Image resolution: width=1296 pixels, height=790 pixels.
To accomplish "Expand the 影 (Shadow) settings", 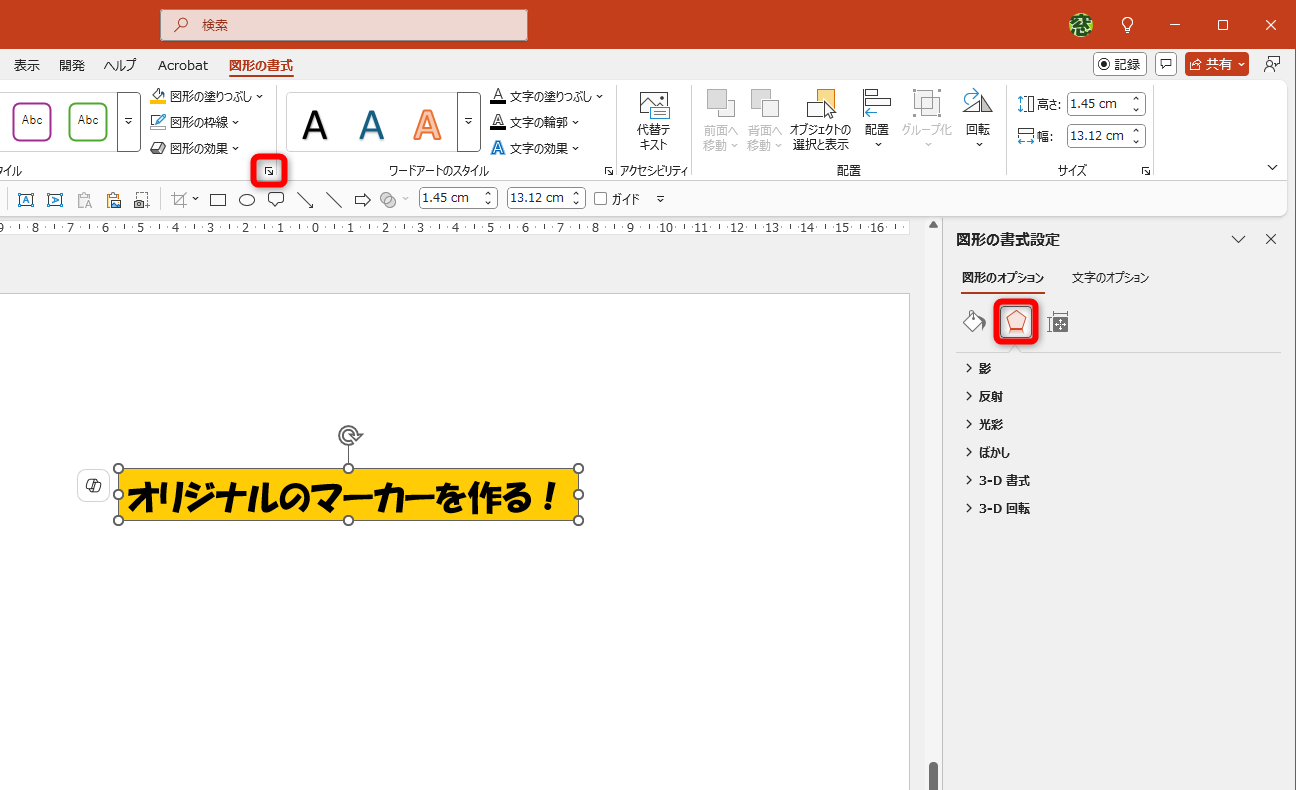I will coord(982,367).
